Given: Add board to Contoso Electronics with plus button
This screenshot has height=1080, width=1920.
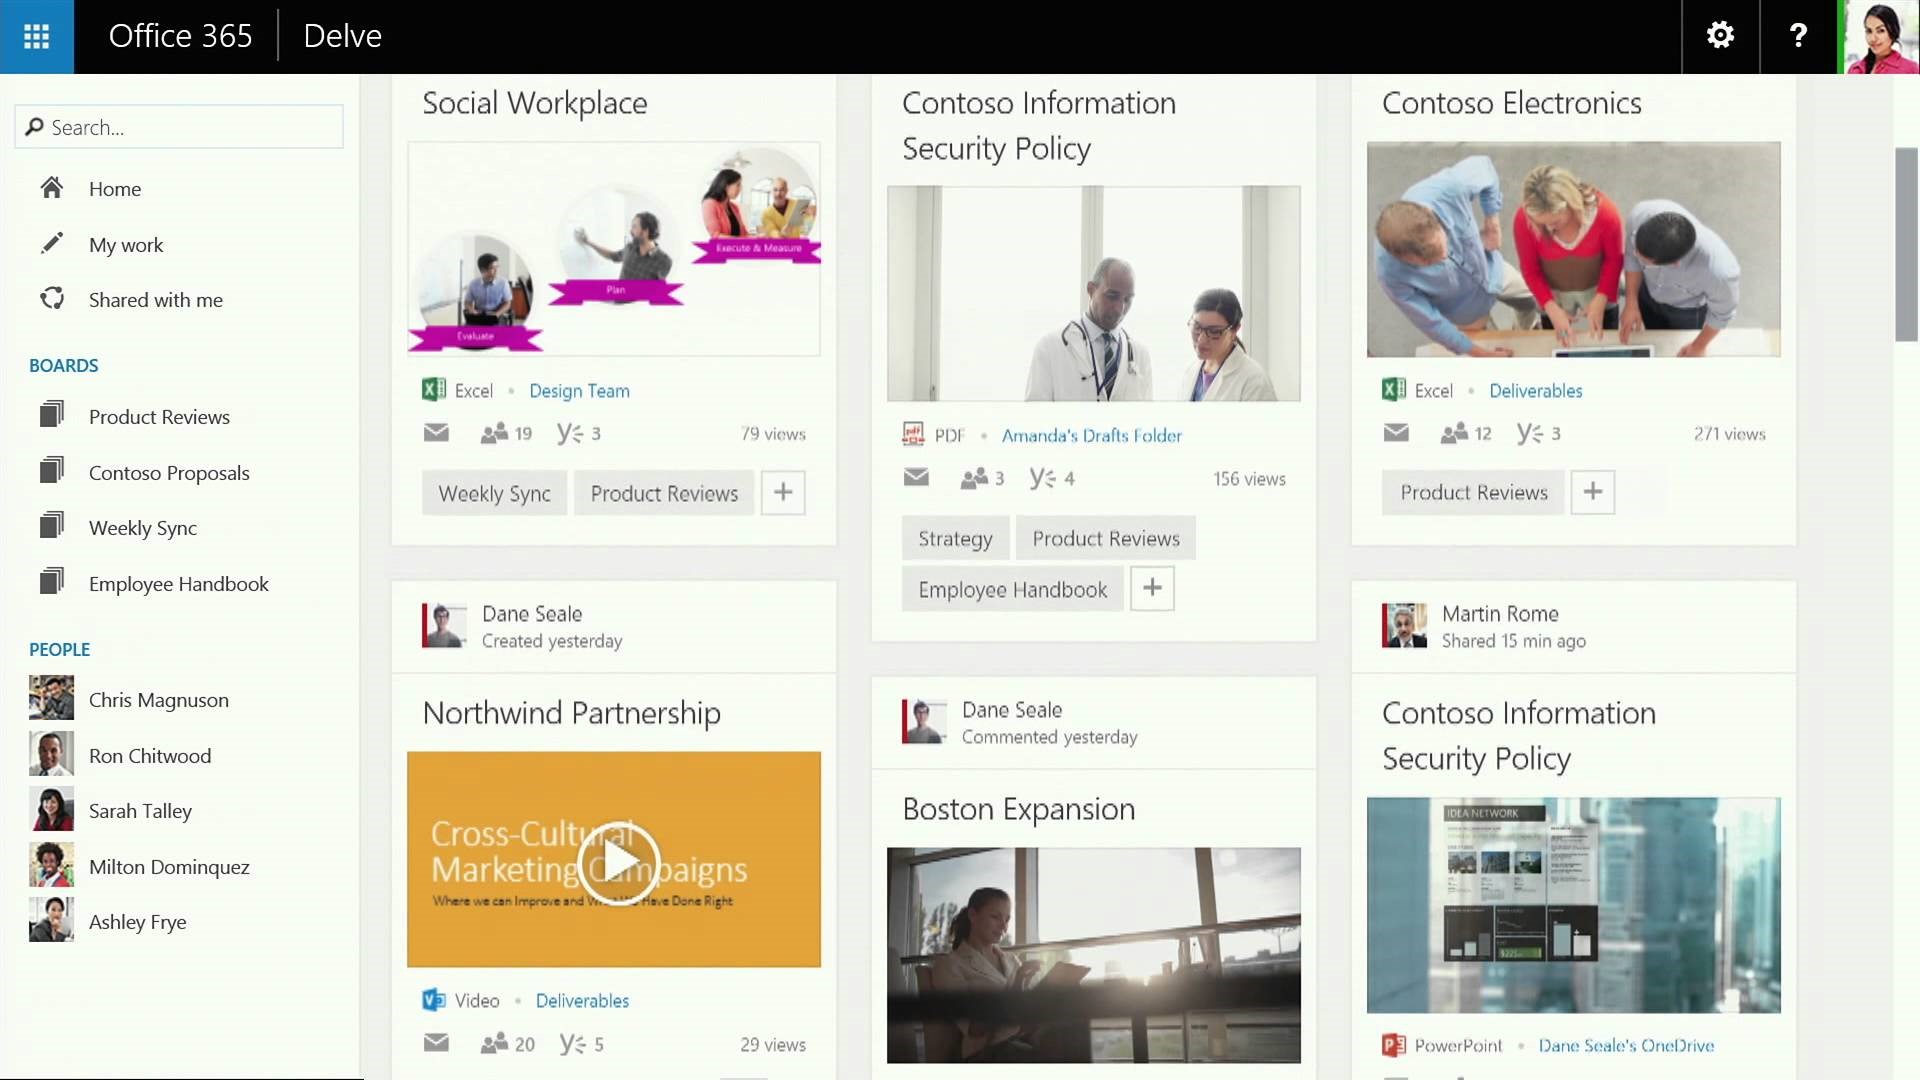Looking at the screenshot, I should (1592, 492).
